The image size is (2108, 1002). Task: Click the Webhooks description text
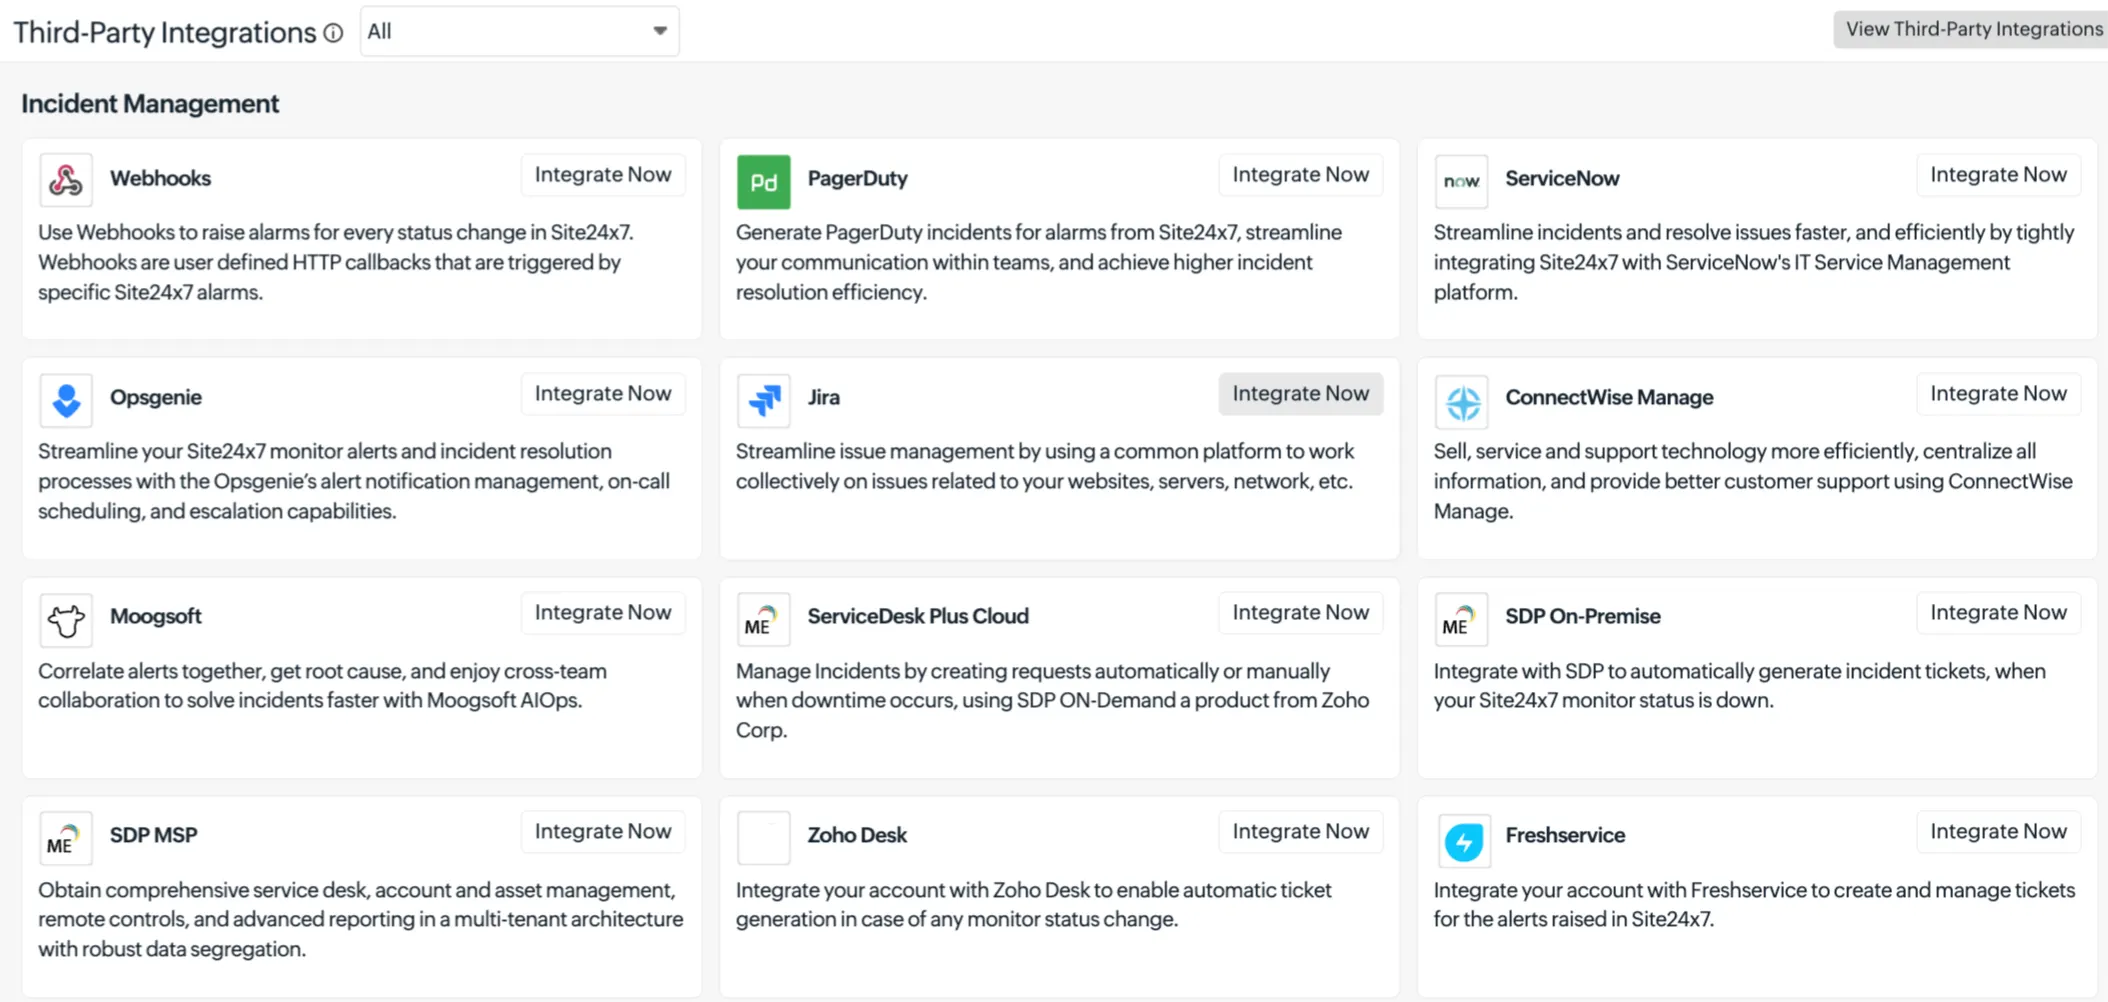click(336, 262)
